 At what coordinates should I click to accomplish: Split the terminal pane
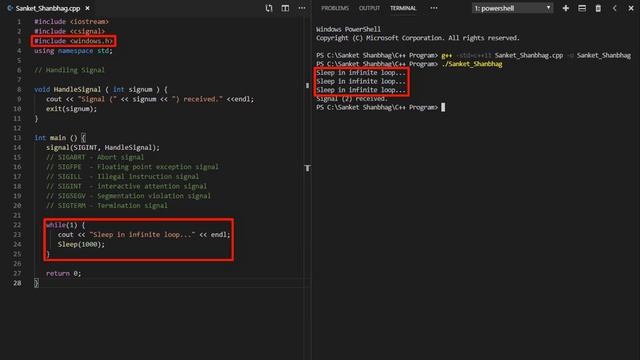582,8
